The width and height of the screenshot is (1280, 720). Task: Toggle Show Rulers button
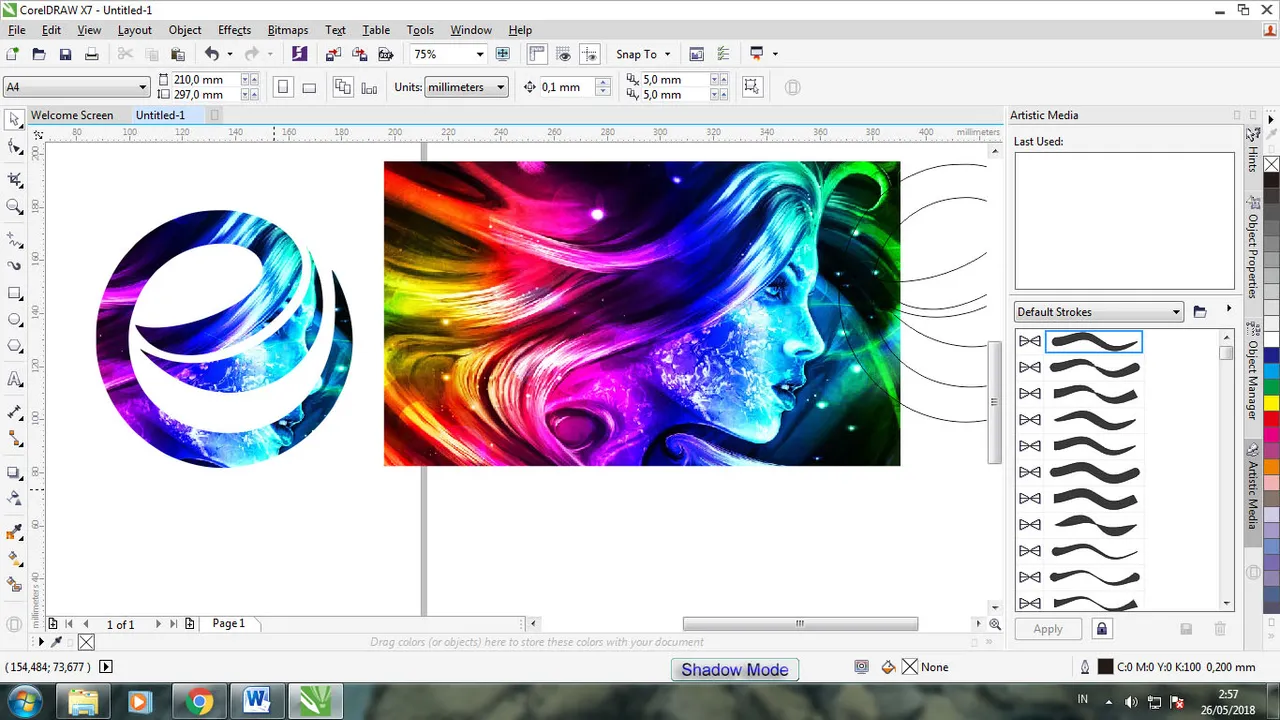[537, 54]
